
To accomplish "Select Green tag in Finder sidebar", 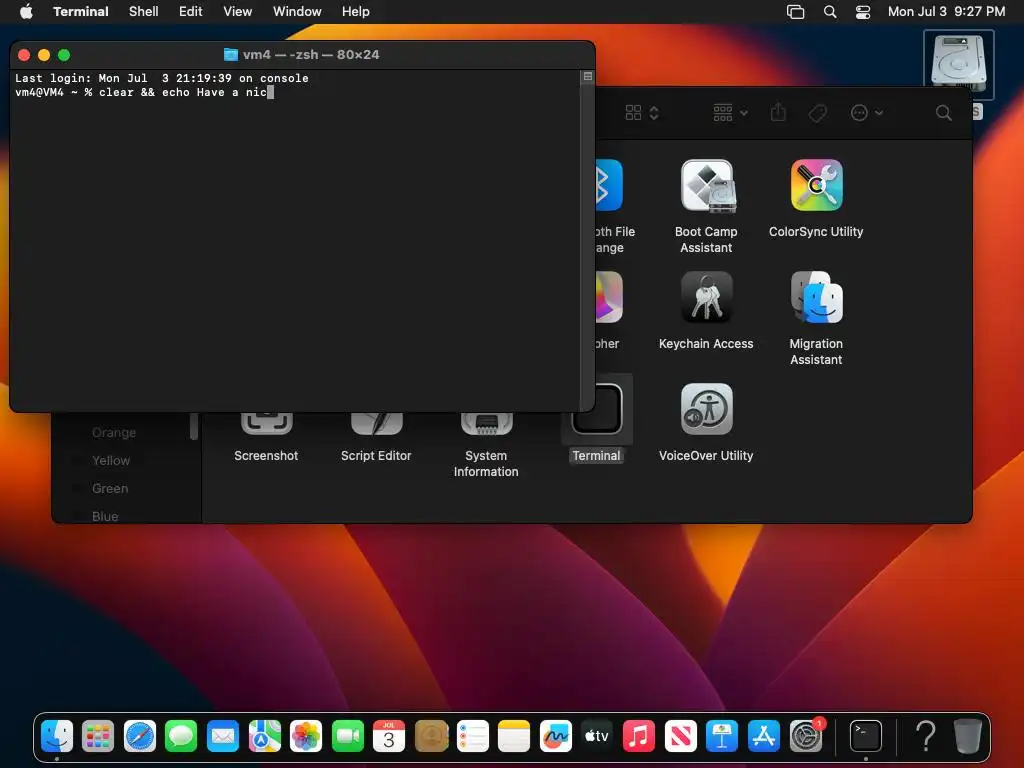I will (110, 488).
